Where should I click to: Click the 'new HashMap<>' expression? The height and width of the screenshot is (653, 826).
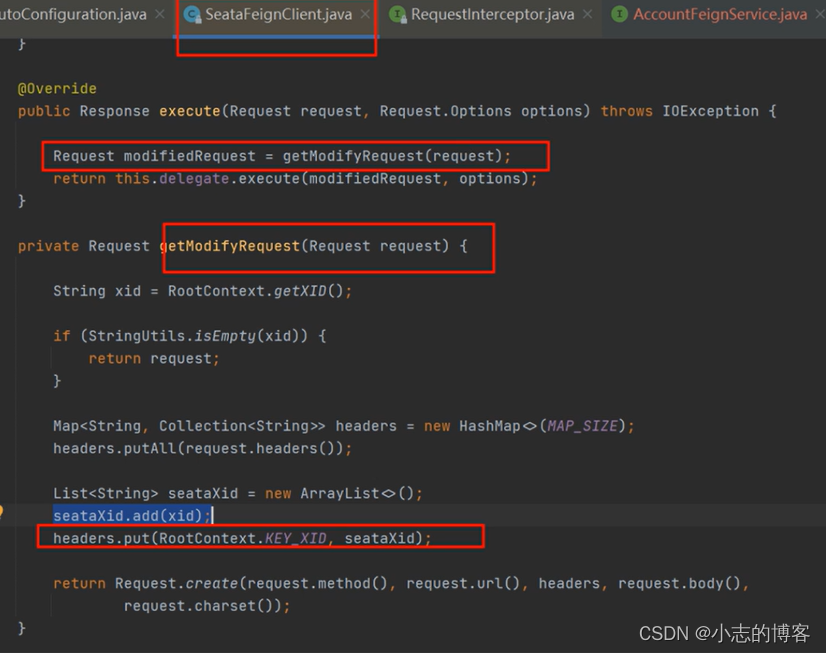click(x=480, y=426)
